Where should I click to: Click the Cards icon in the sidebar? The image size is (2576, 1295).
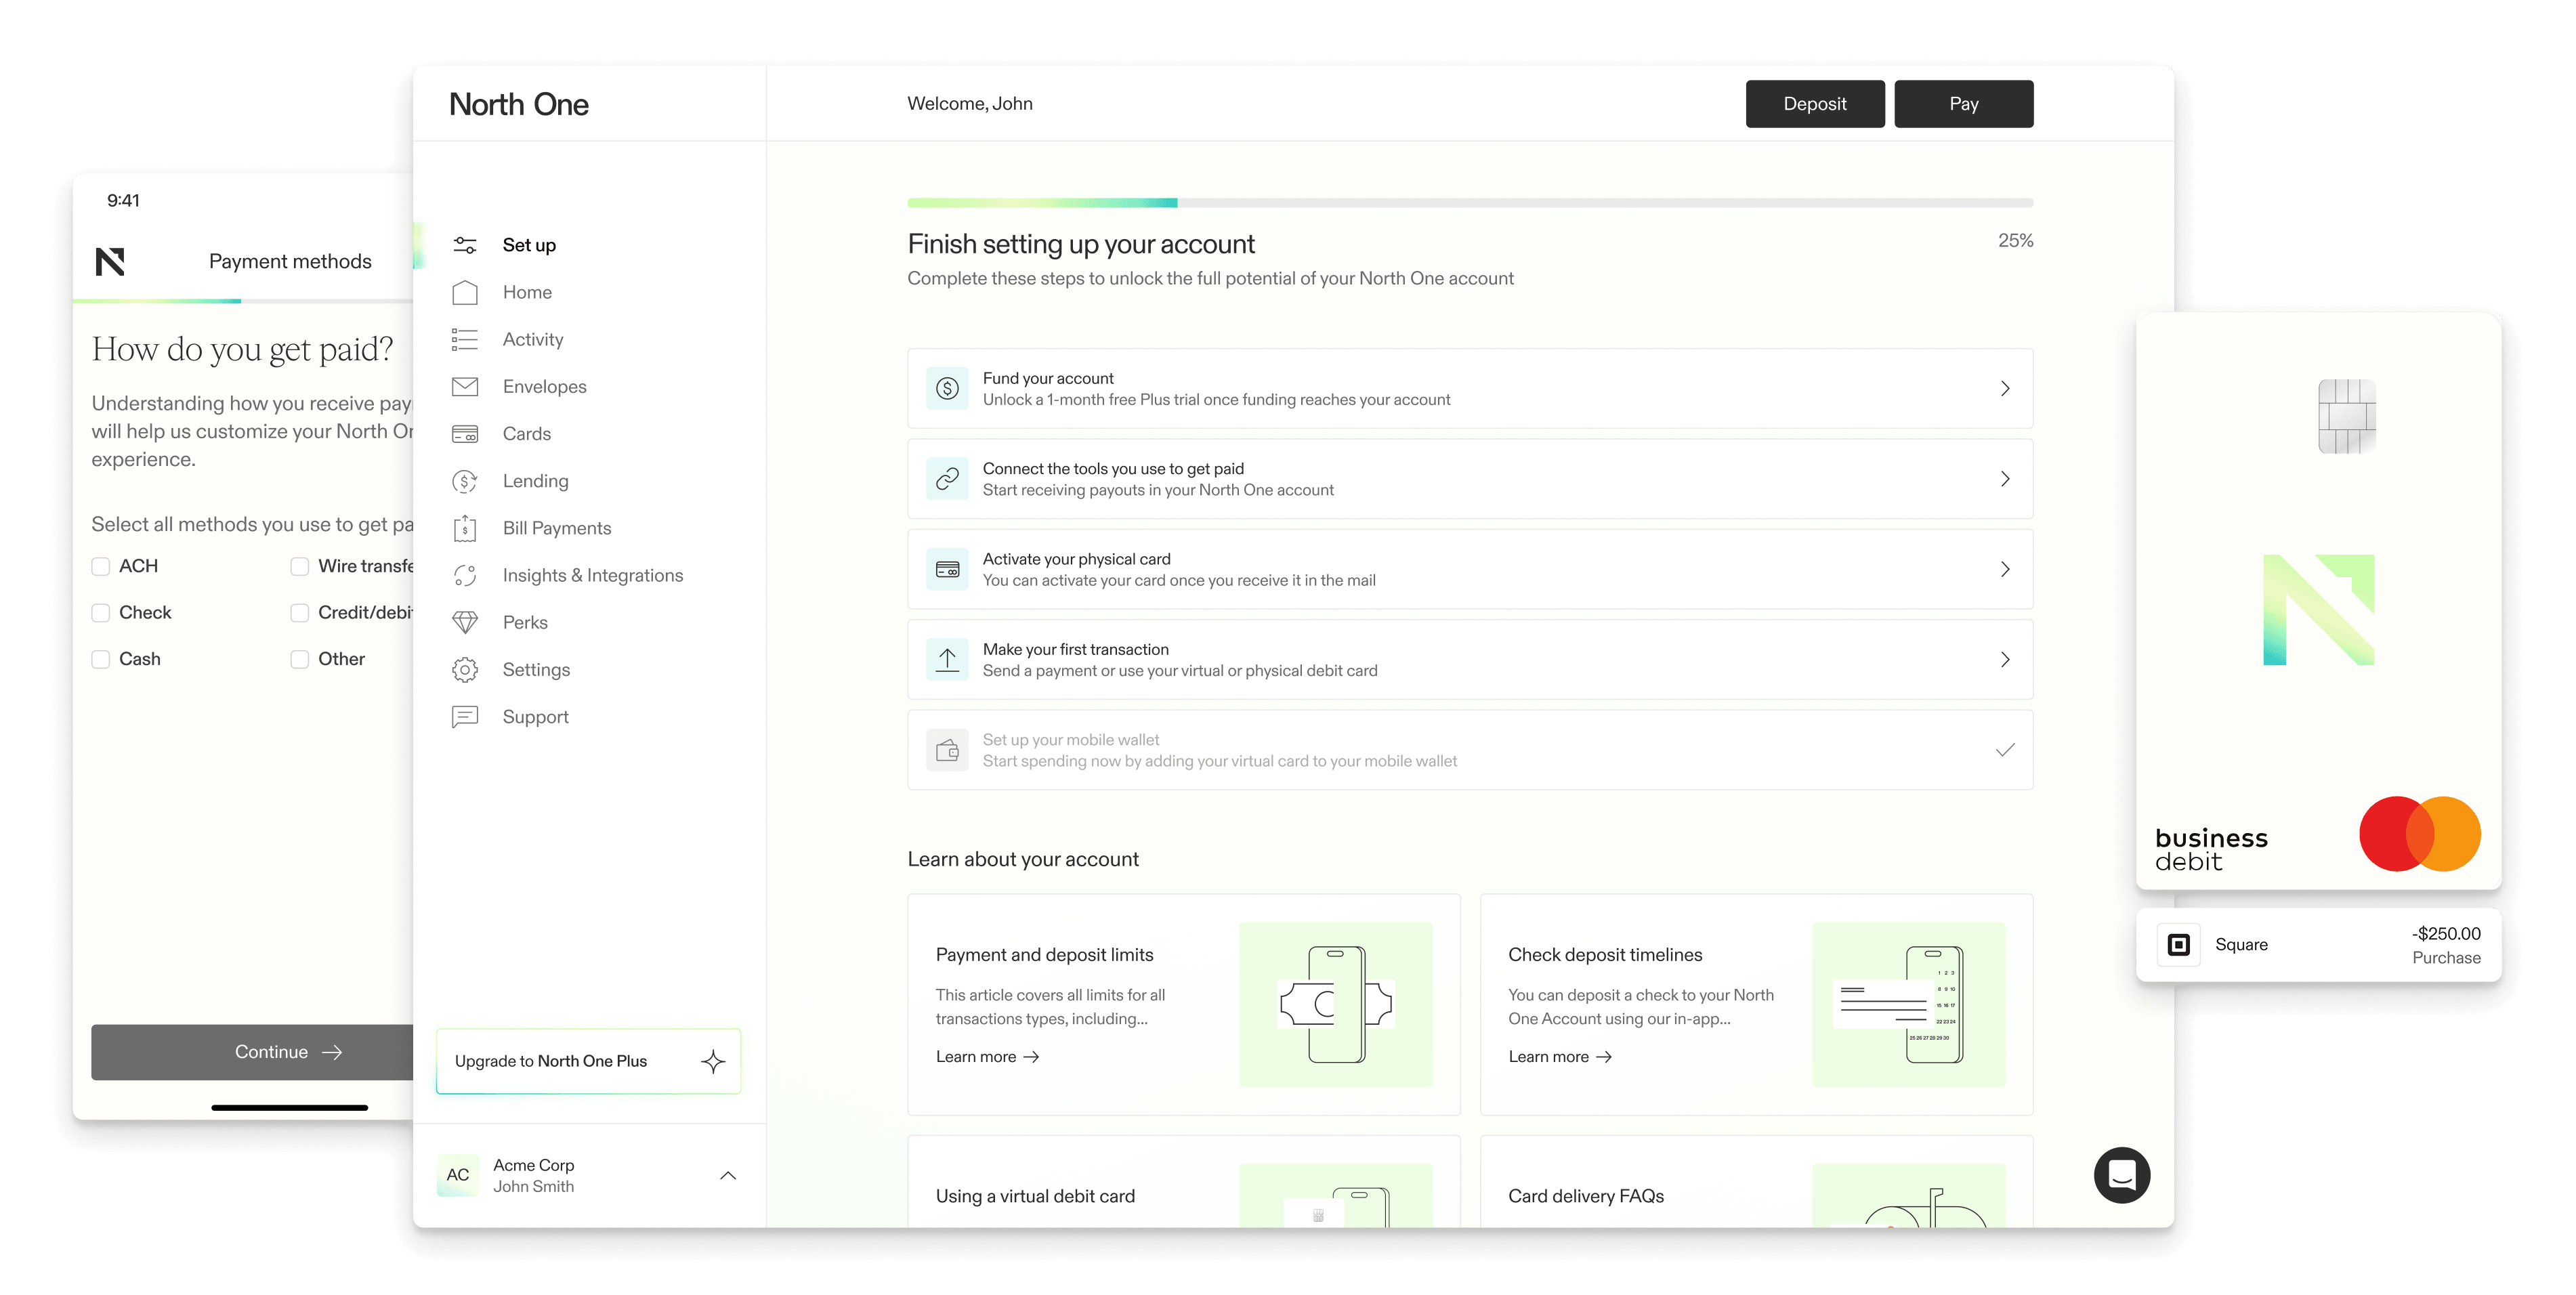coord(465,433)
